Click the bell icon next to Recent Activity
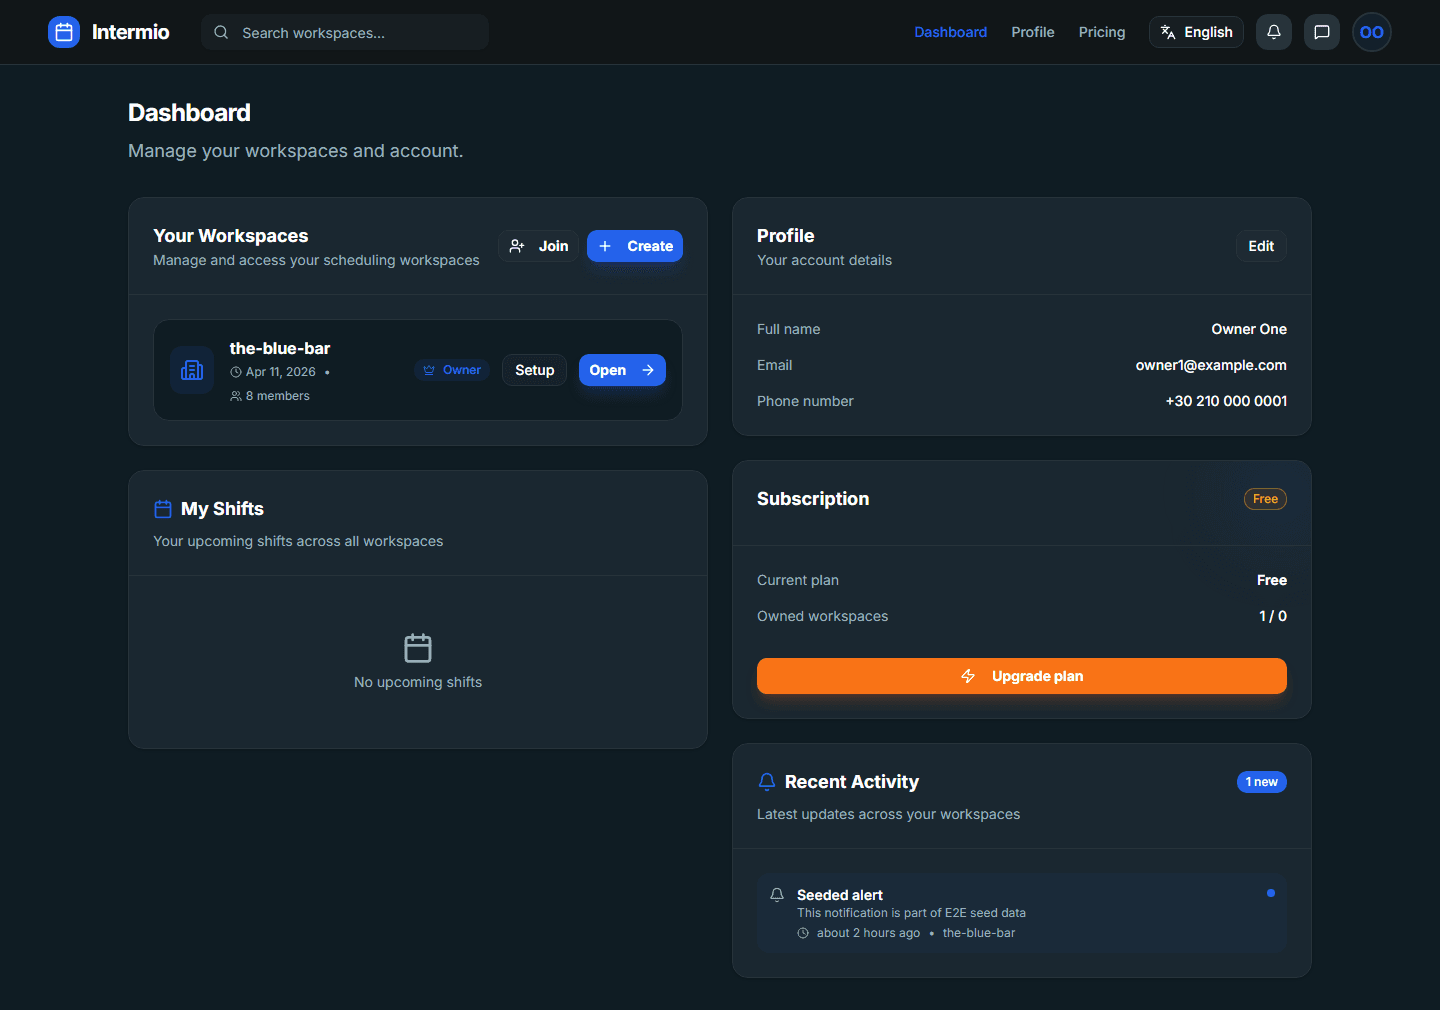 click(x=767, y=782)
